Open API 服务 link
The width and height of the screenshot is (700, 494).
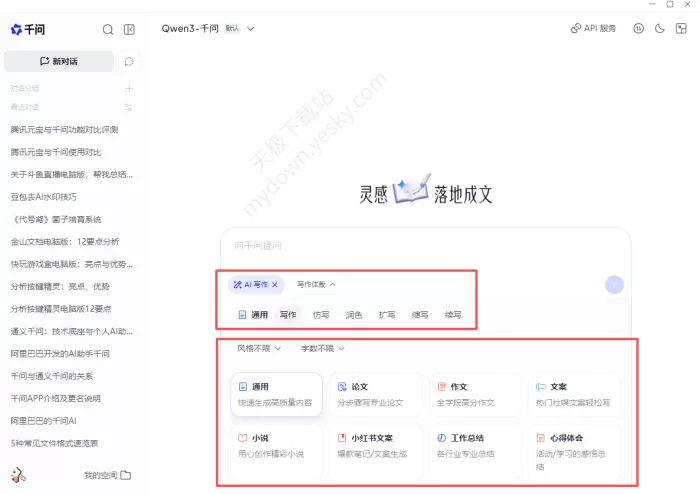tap(593, 29)
